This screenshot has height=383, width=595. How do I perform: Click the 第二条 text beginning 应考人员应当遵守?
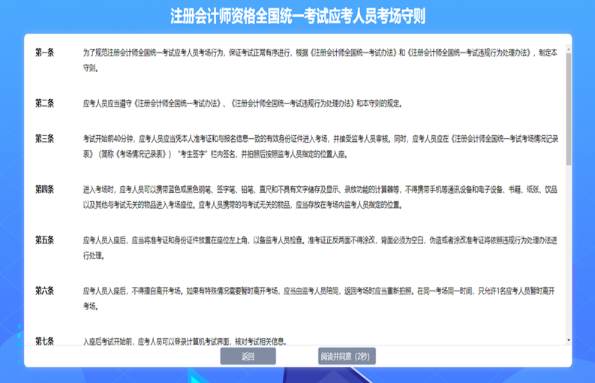243,103
